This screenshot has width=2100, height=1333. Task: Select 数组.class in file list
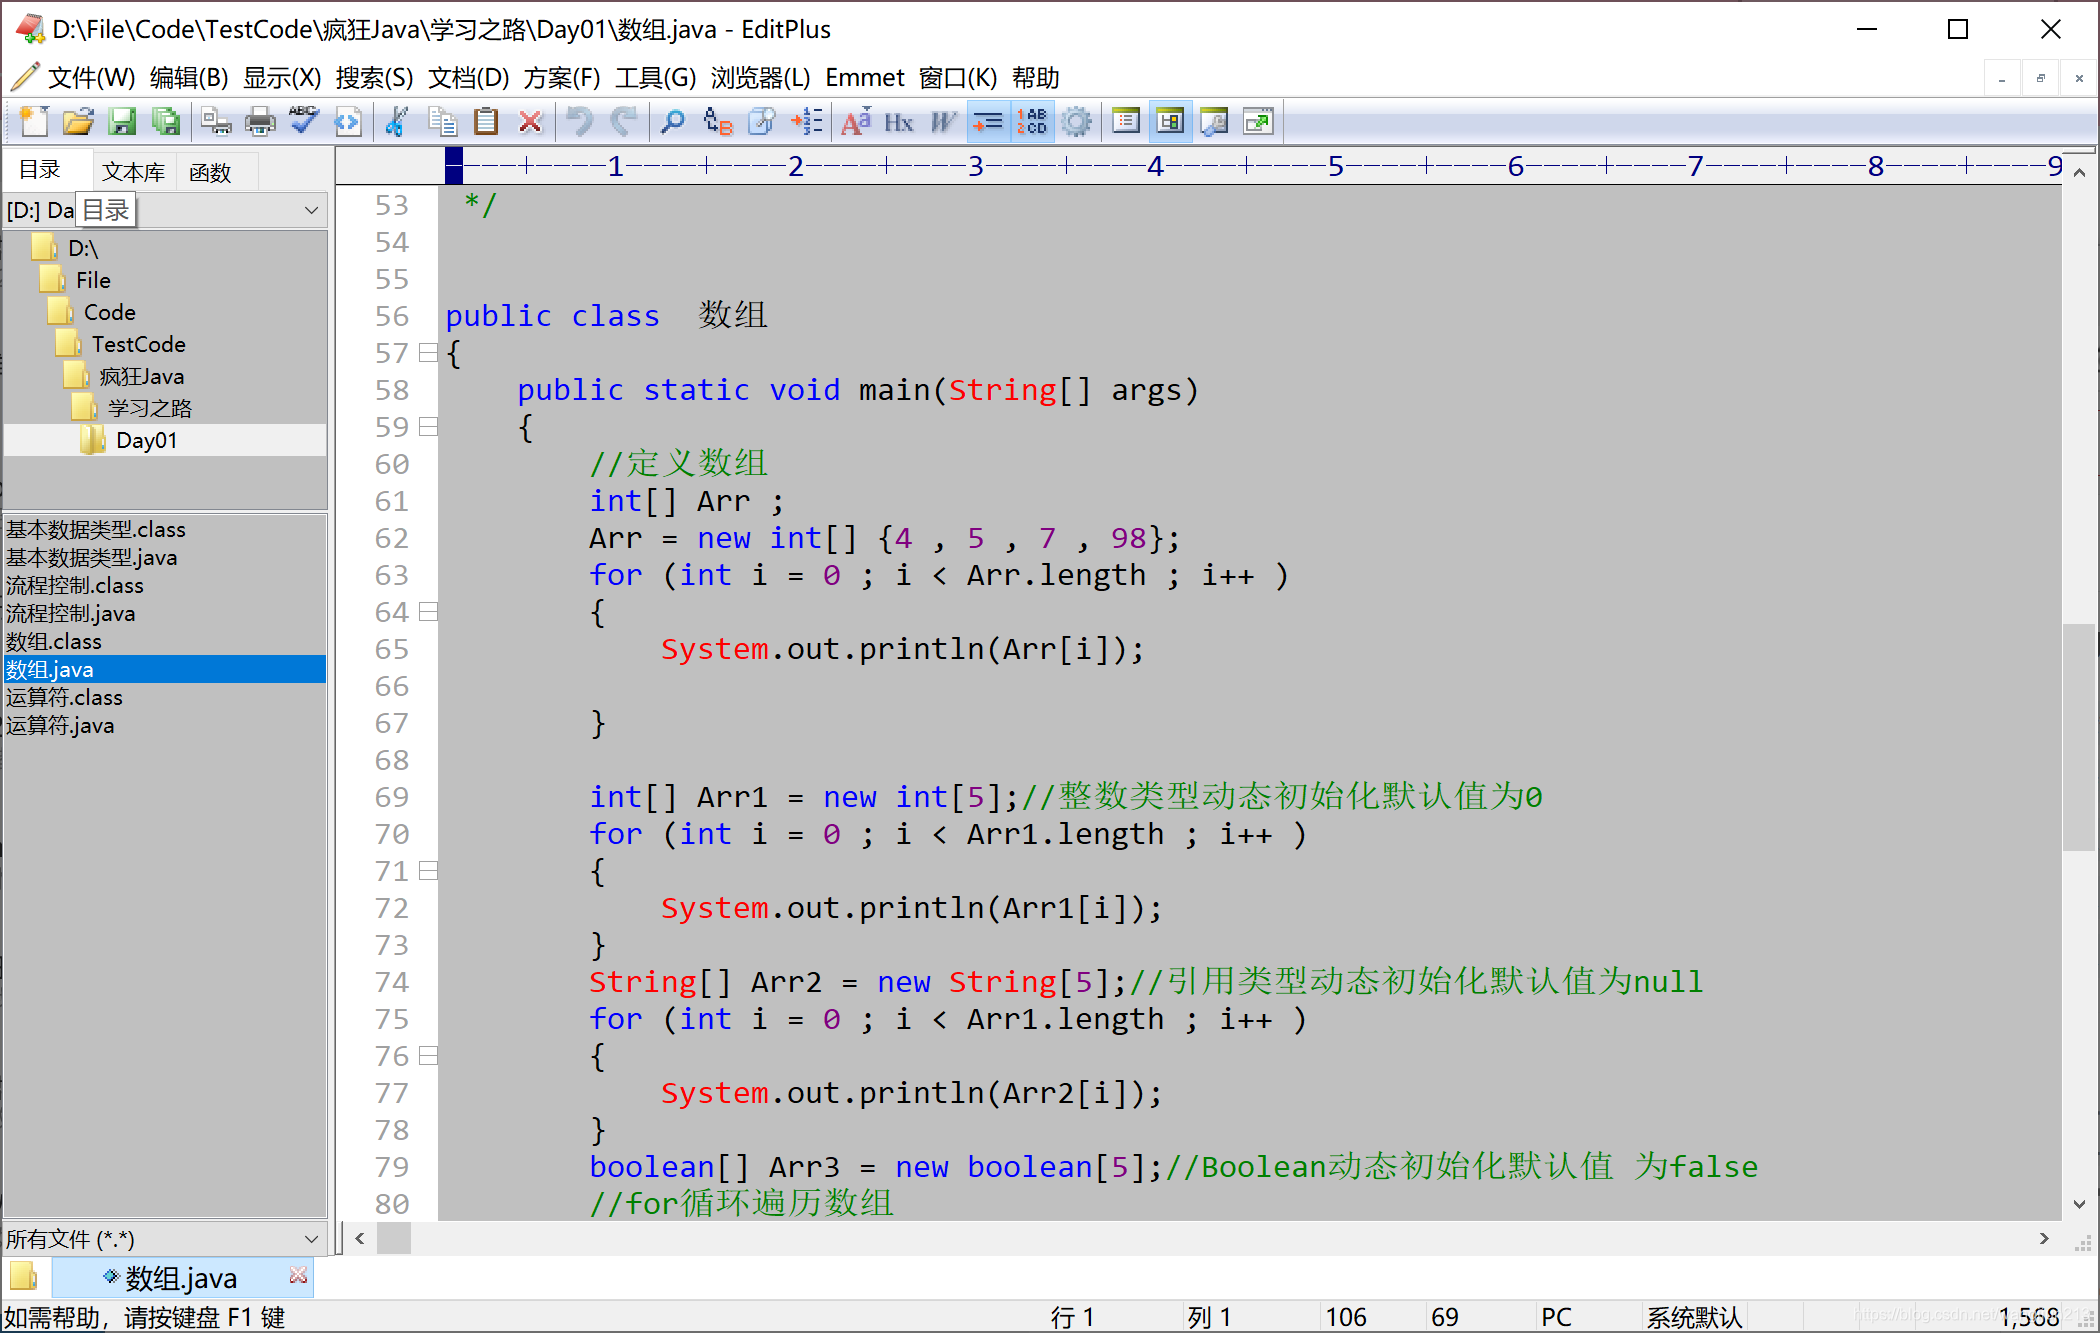(54, 641)
